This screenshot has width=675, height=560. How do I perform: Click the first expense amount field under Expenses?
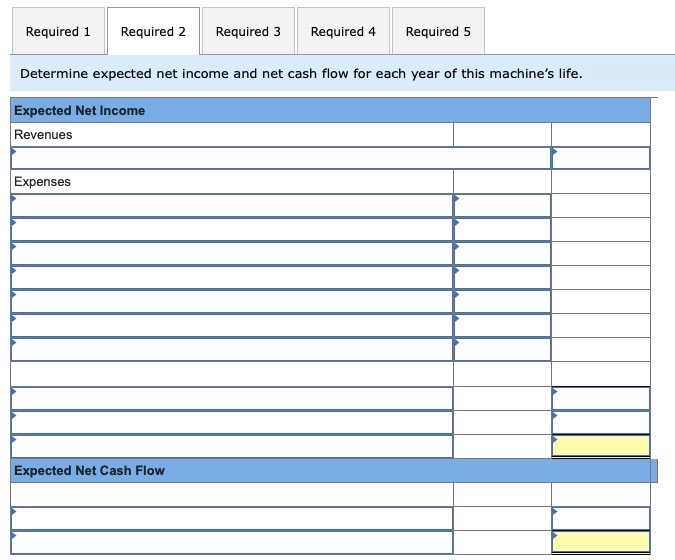pos(502,205)
